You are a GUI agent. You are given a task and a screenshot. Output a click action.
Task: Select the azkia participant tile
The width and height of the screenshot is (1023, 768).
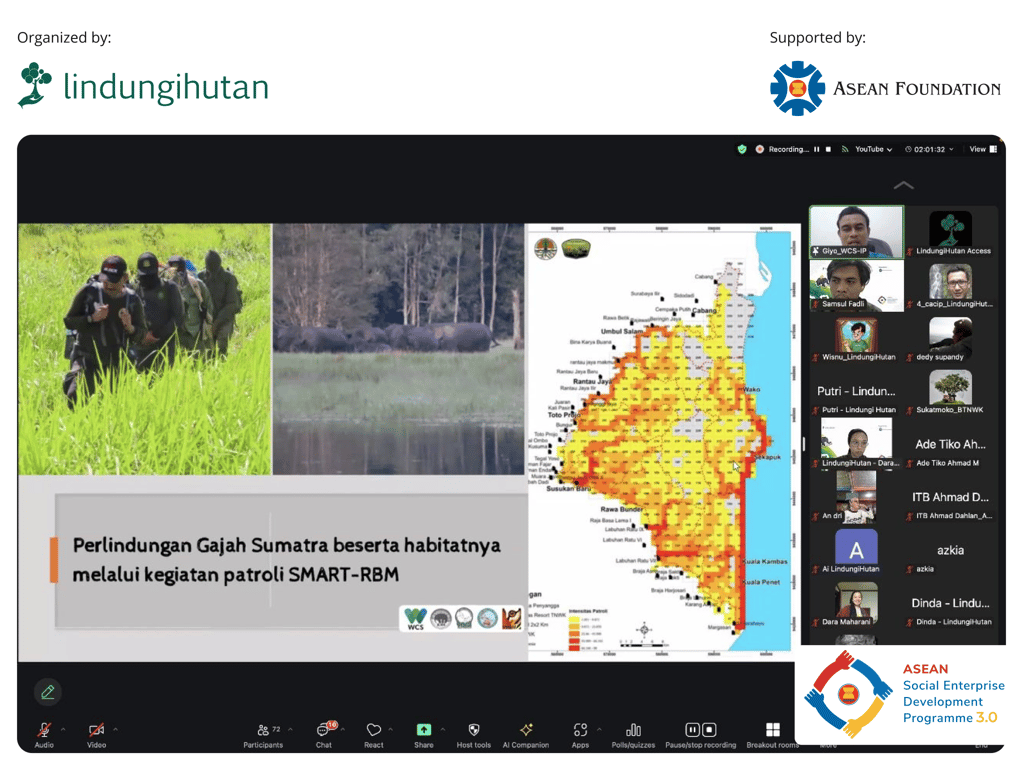point(951,550)
